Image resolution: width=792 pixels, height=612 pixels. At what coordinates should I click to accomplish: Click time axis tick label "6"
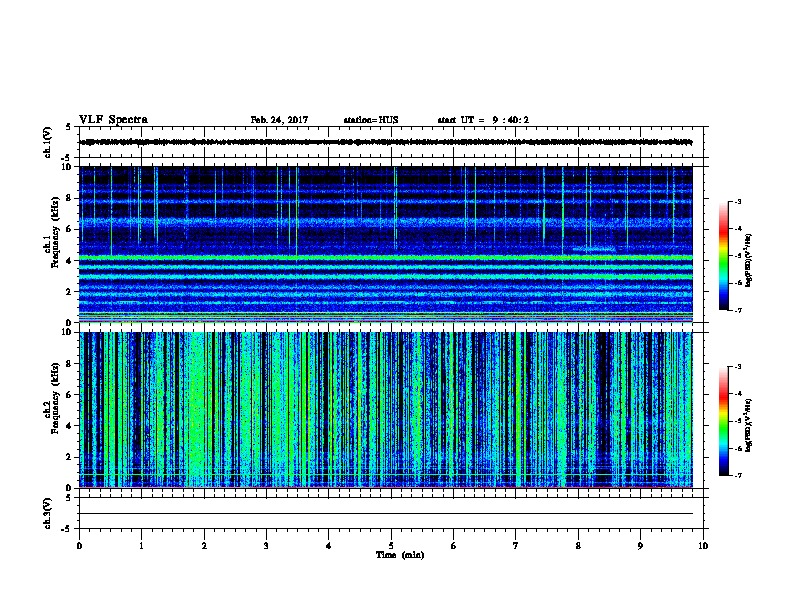pos(454,546)
